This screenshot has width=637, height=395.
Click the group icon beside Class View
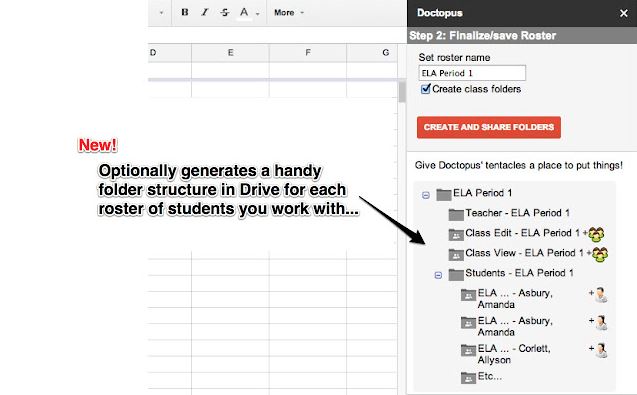[x=600, y=254]
